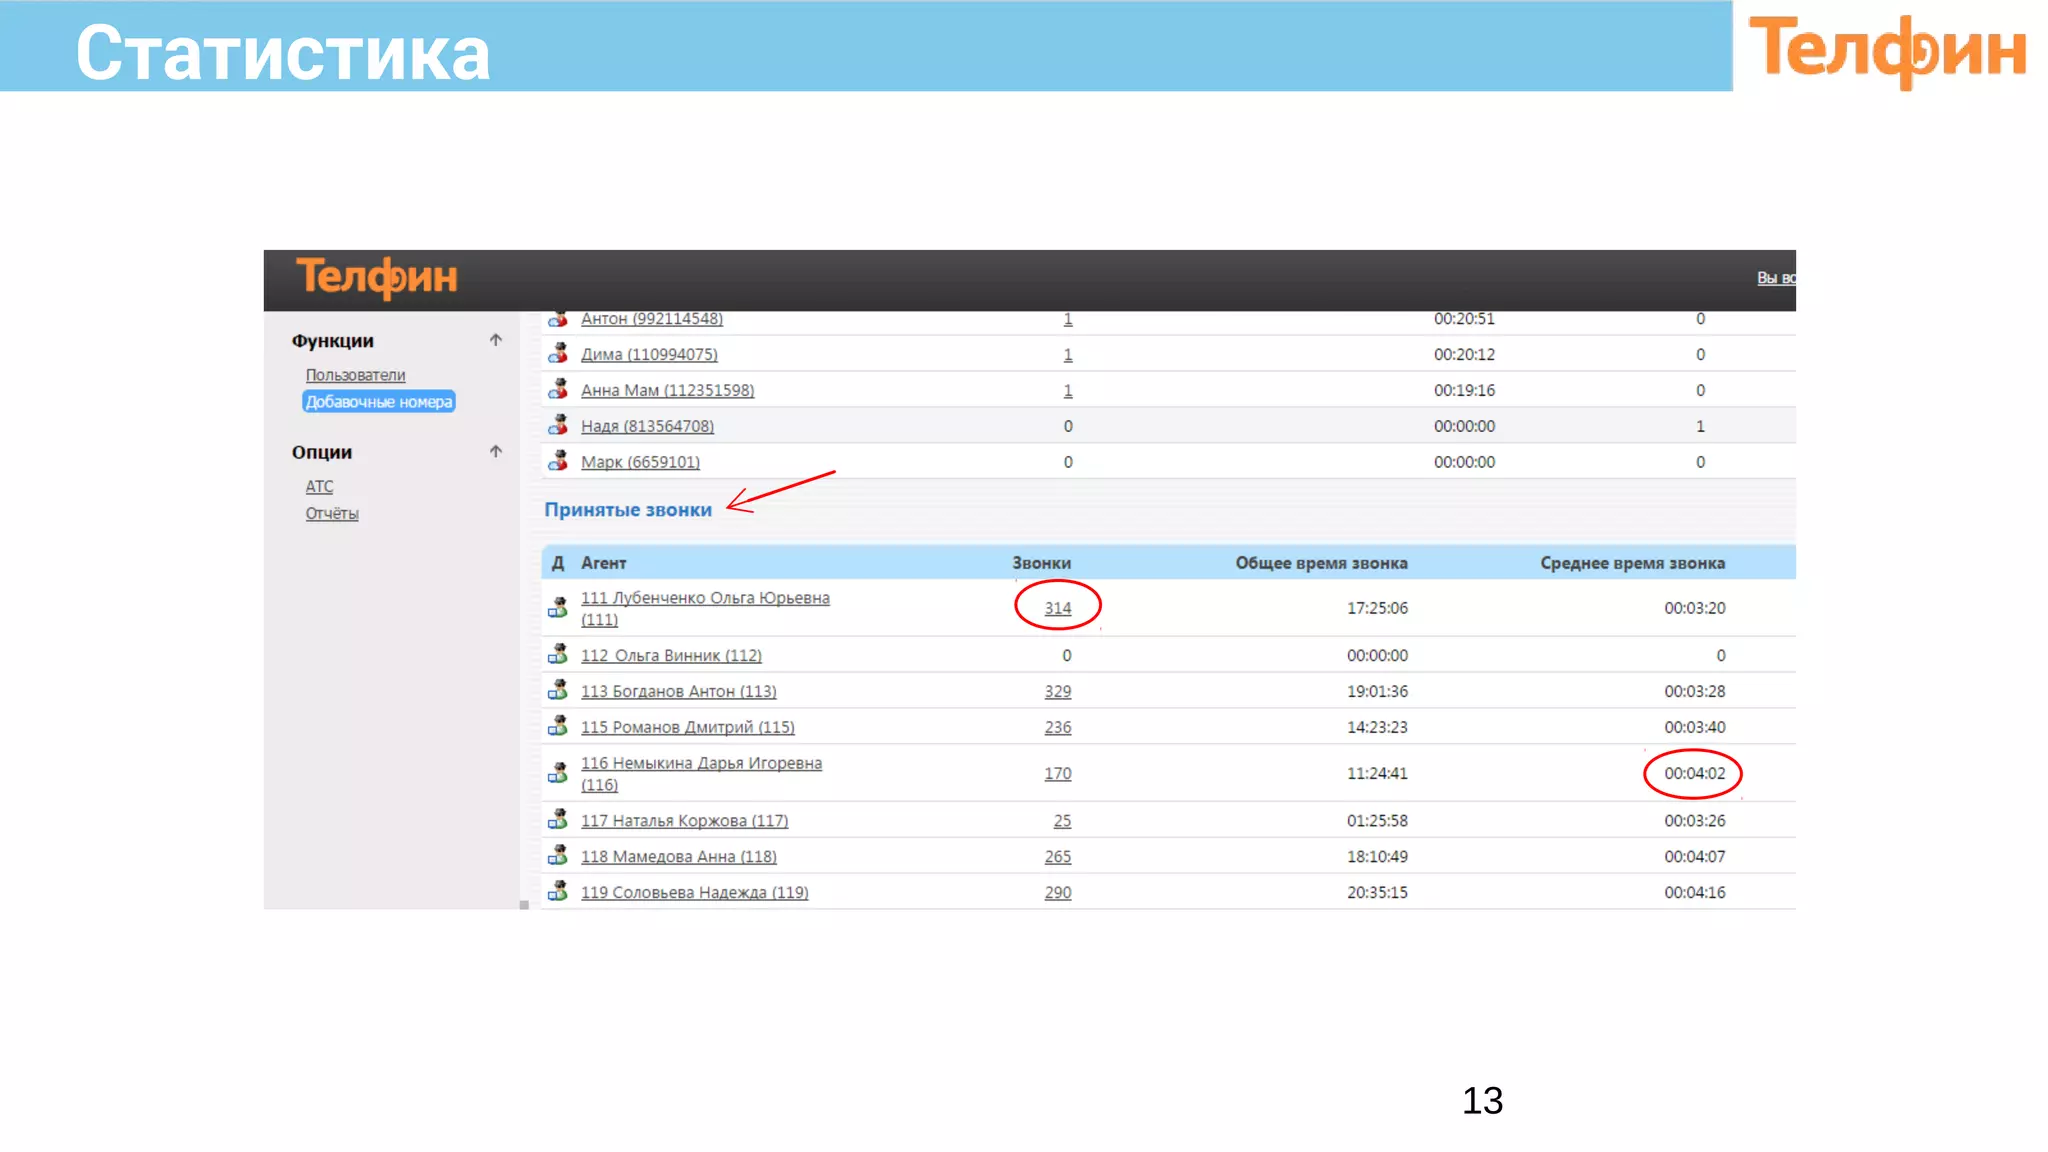Image resolution: width=2048 pixels, height=1152 pixels.
Task: Collapse the Функции section arrow
Action: click(495, 340)
